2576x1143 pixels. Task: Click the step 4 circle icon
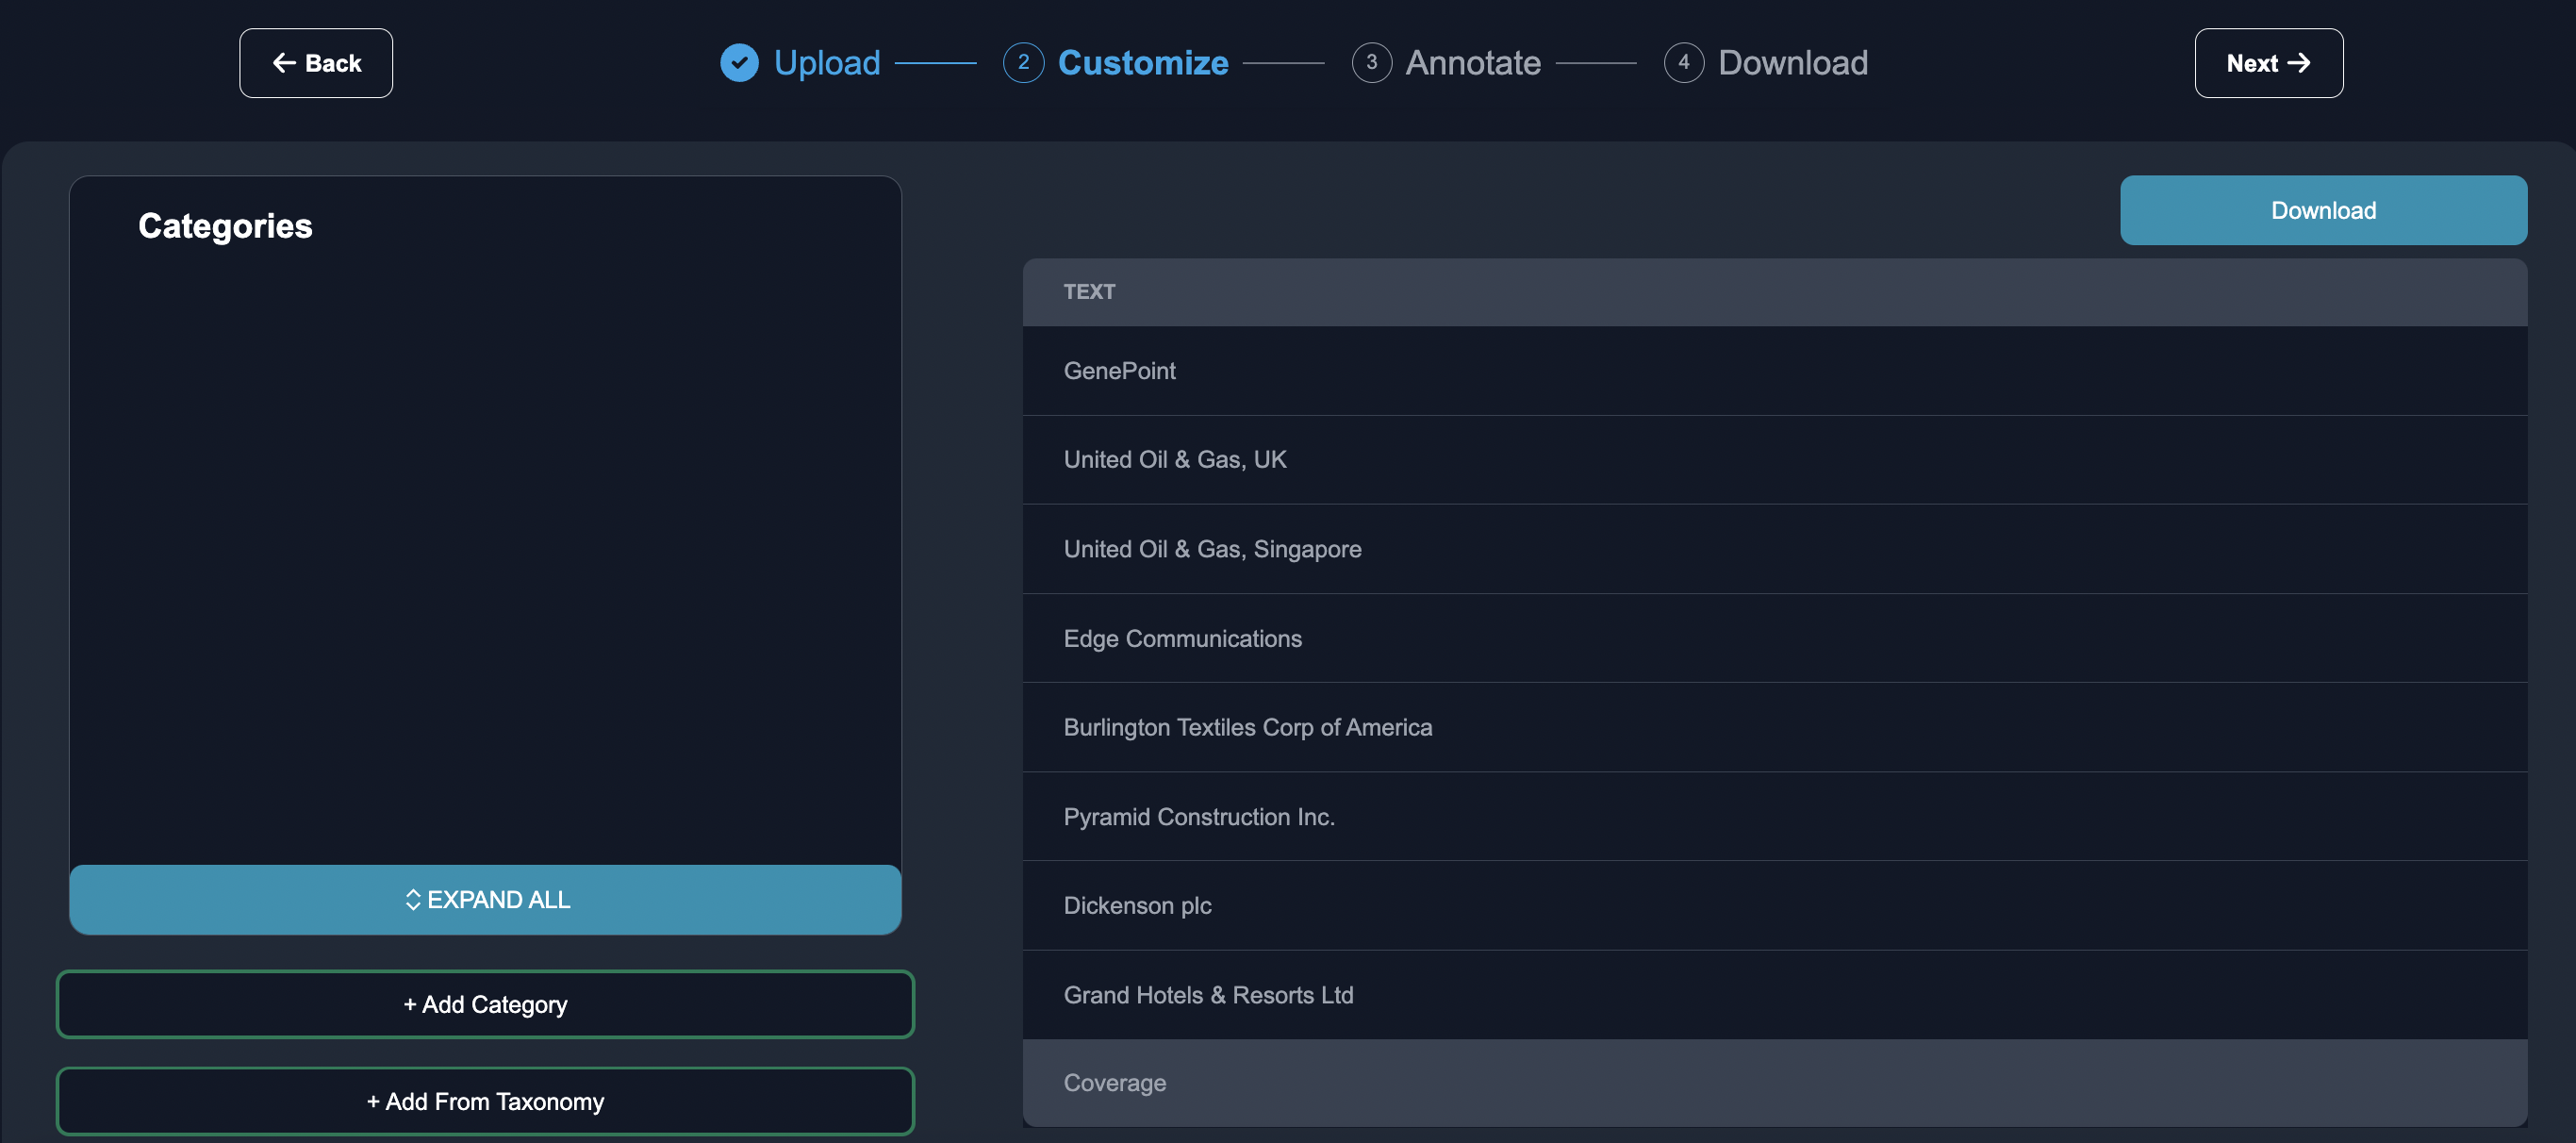point(1683,63)
